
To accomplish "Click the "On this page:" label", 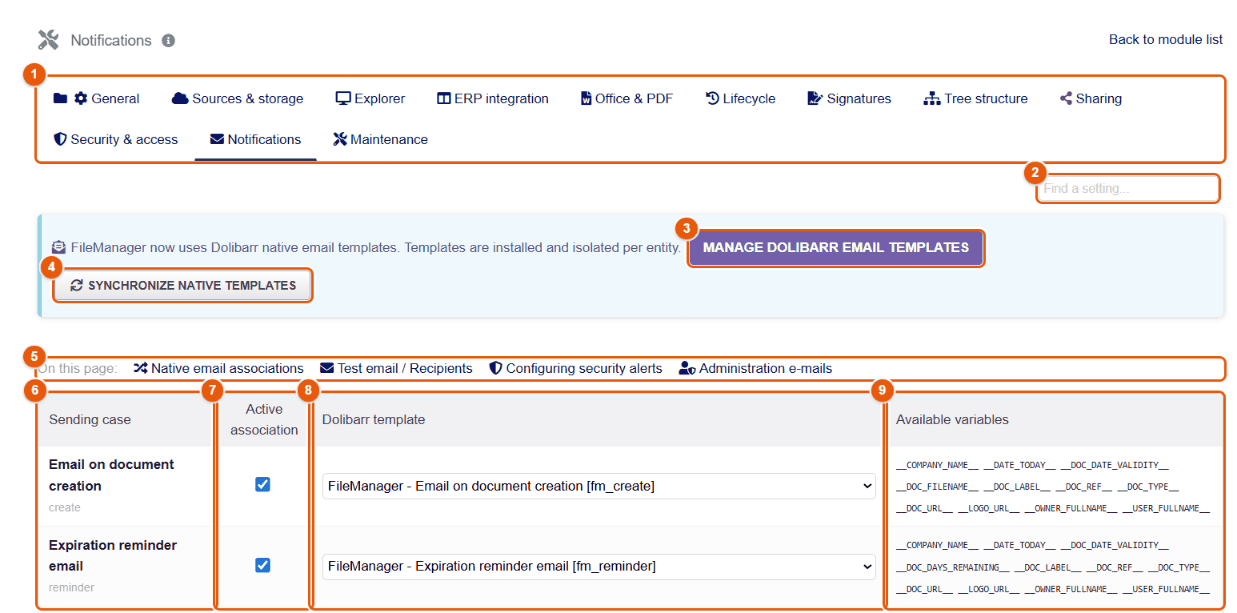I will tap(78, 368).
